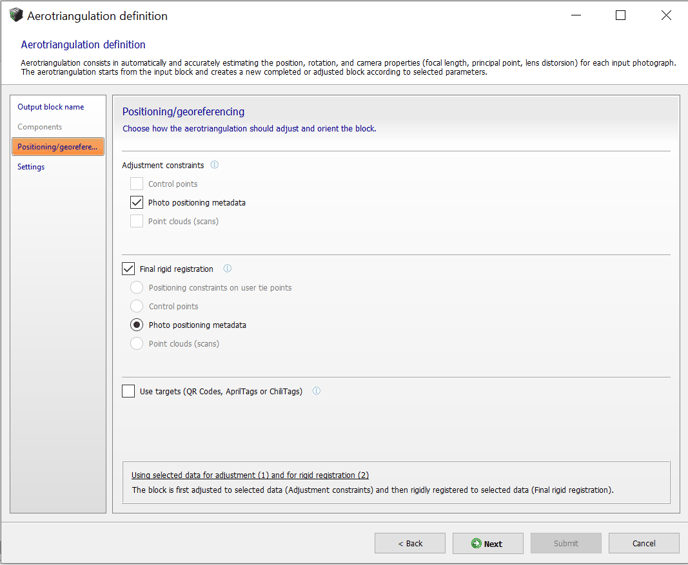Click the info icon beside Adjustment constraints
Screen dimensions: 688x565
pos(215,165)
